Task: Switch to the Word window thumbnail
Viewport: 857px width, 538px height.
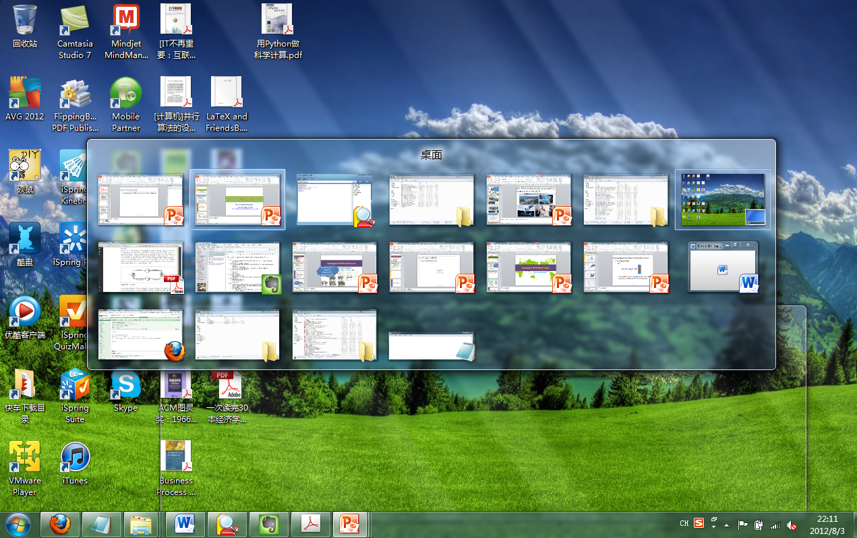Action: [x=722, y=268]
